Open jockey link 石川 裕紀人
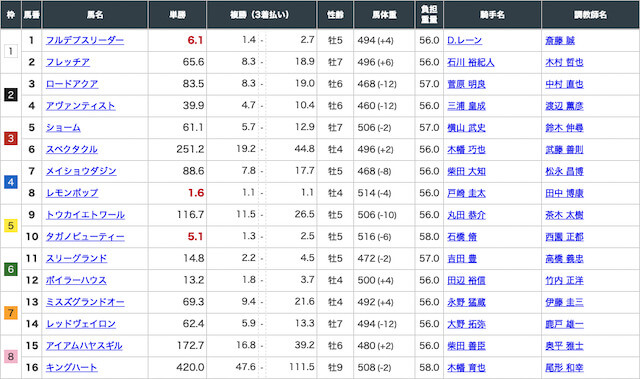Image resolution: width=640 pixels, height=379 pixels. click(471, 62)
